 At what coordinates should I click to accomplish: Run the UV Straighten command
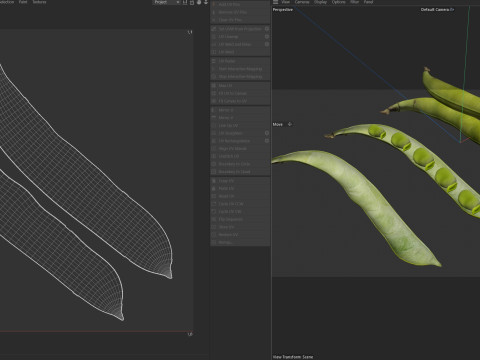tap(237, 133)
